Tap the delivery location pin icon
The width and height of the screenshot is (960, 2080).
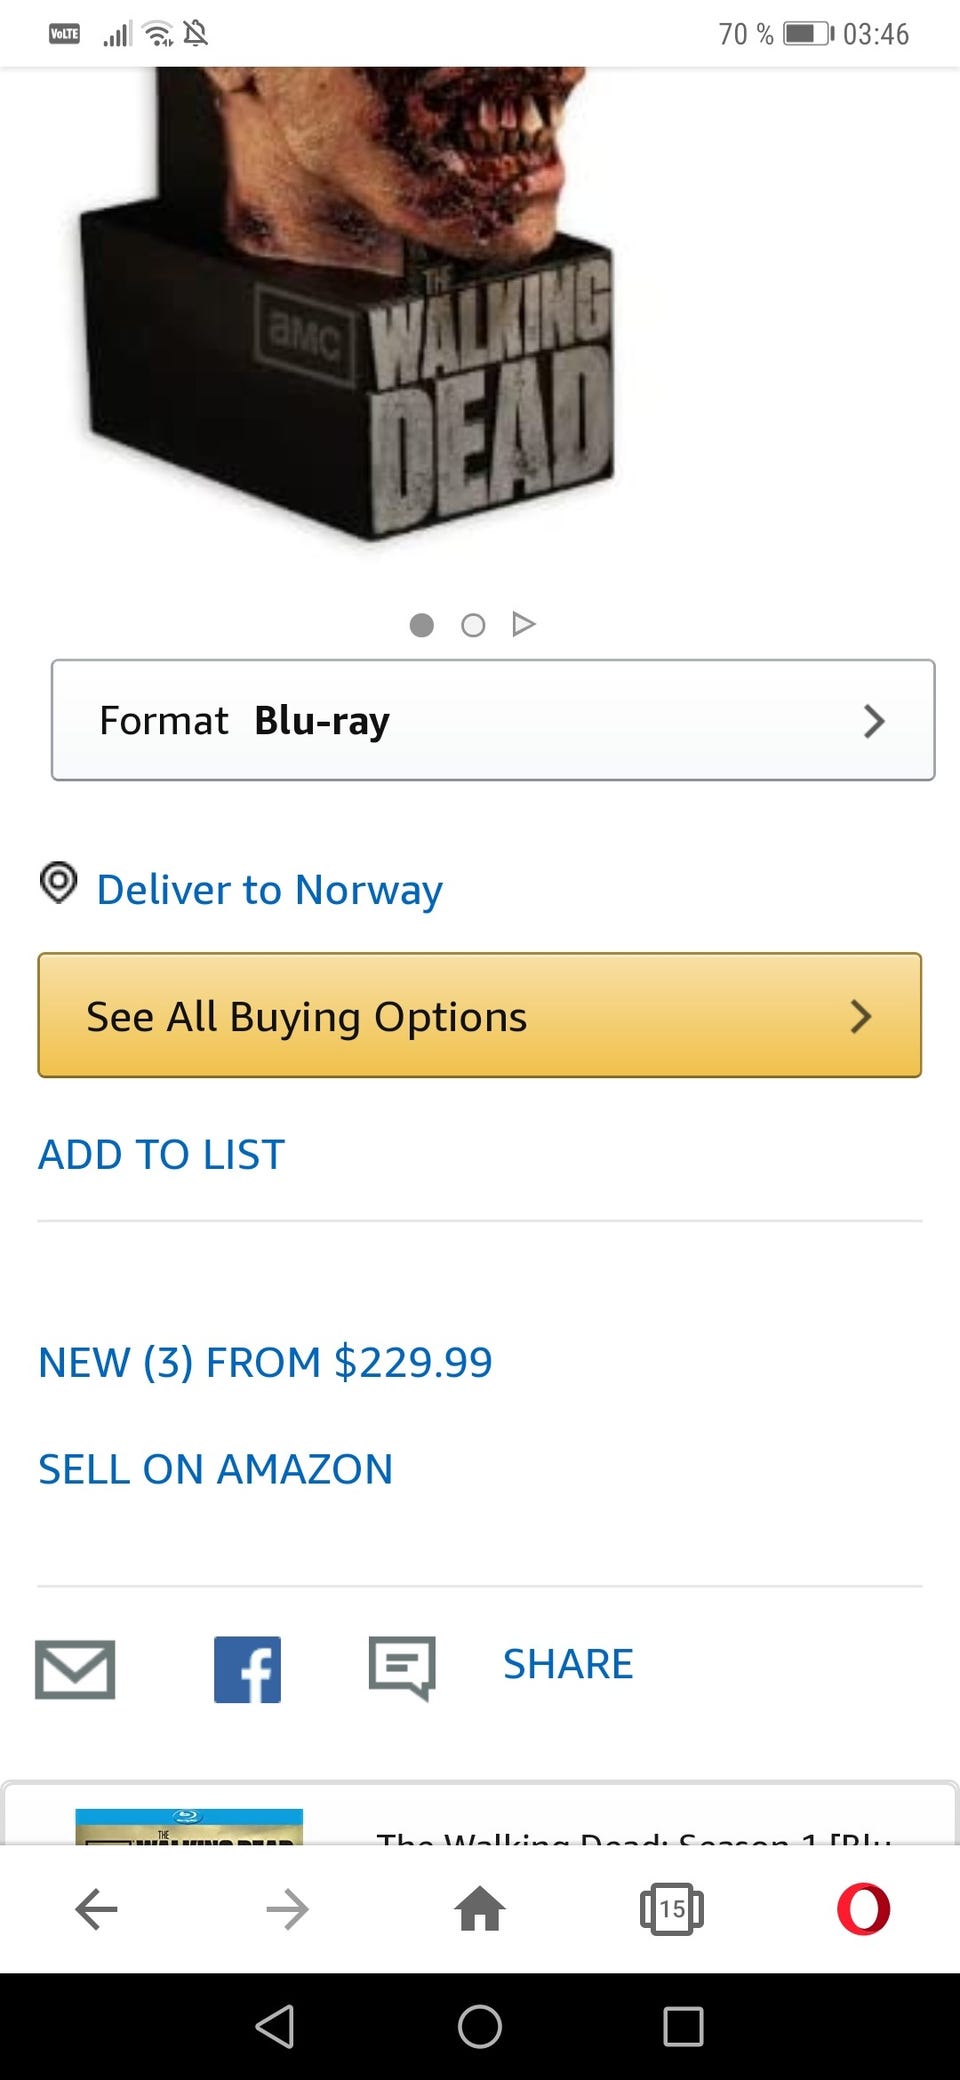pos(59,883)
